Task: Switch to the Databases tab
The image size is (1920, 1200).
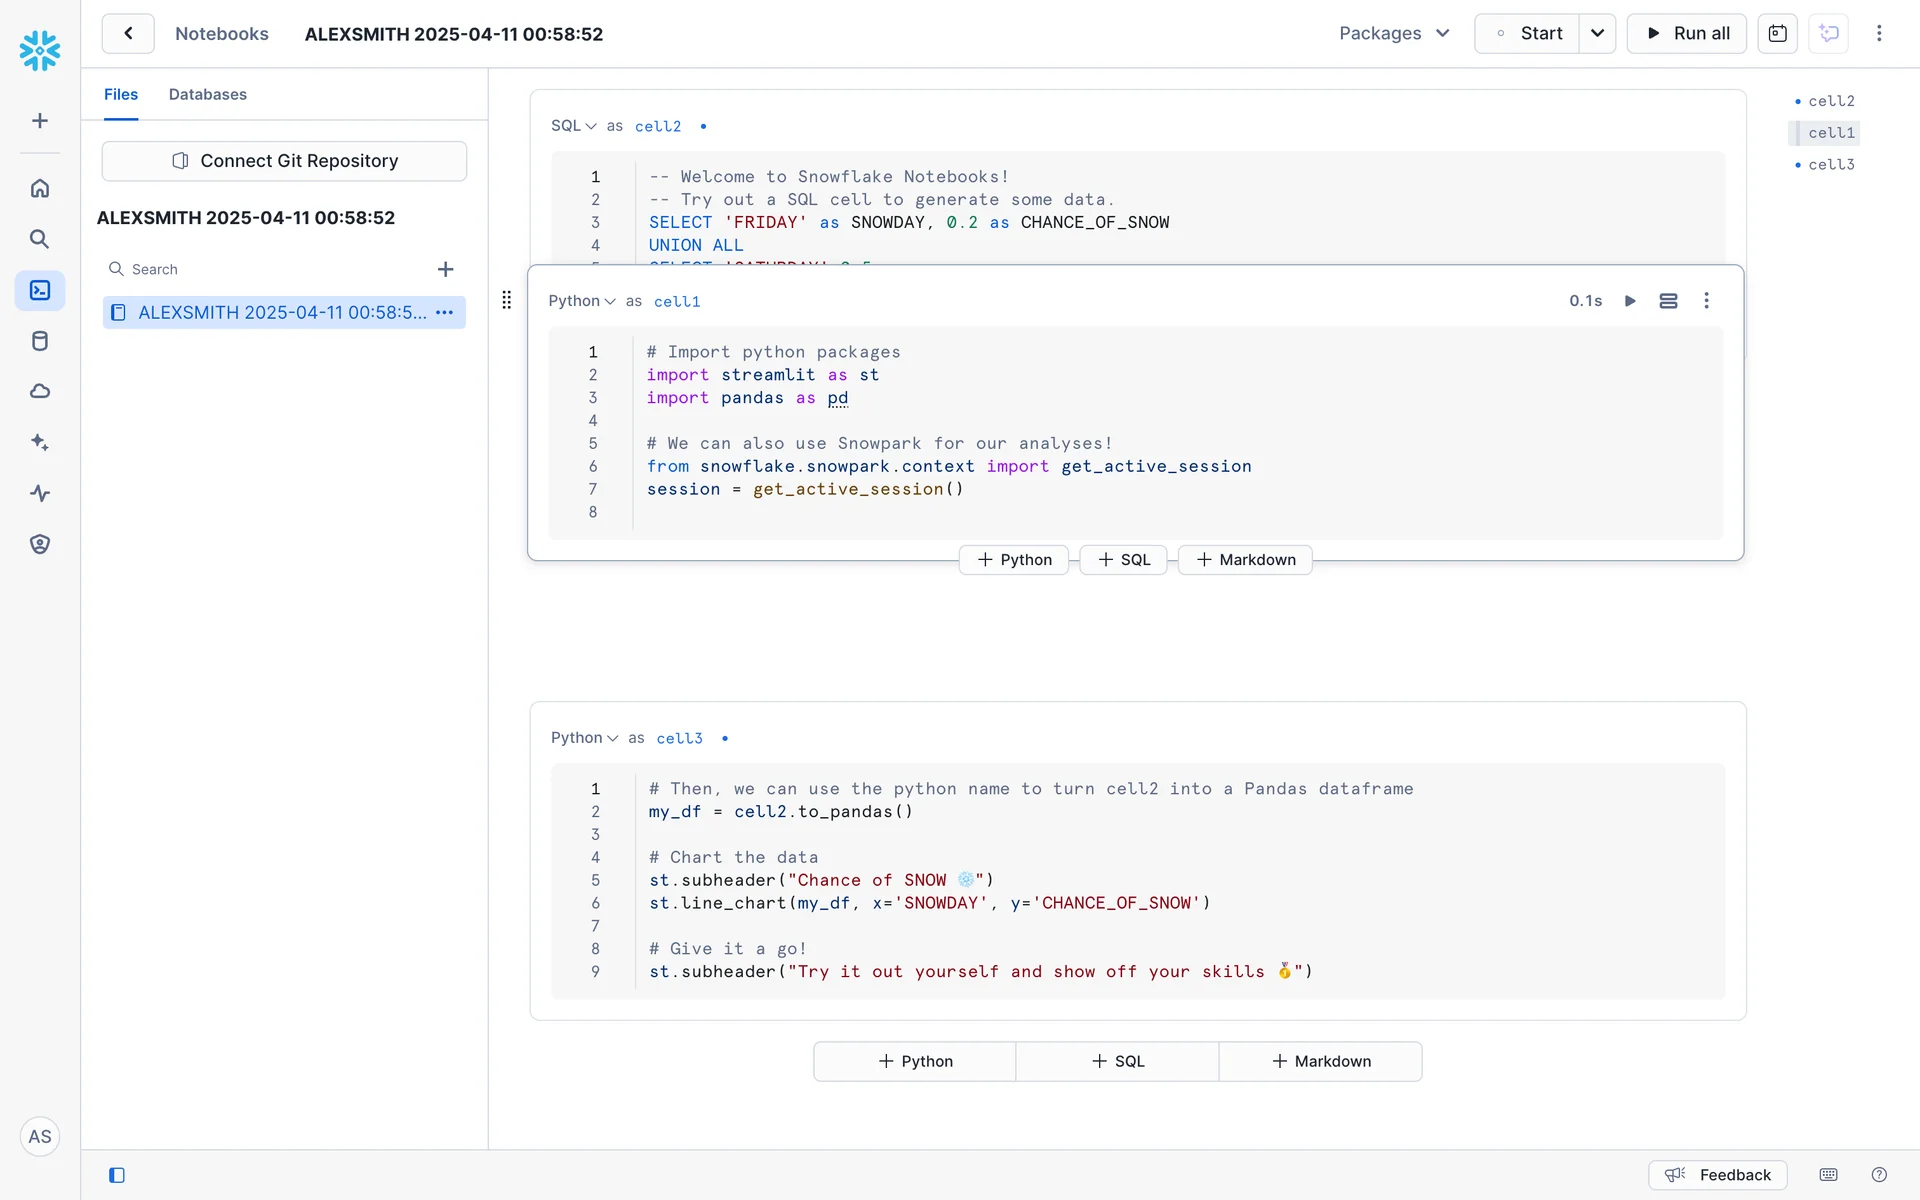Action: tap(207, 94)
